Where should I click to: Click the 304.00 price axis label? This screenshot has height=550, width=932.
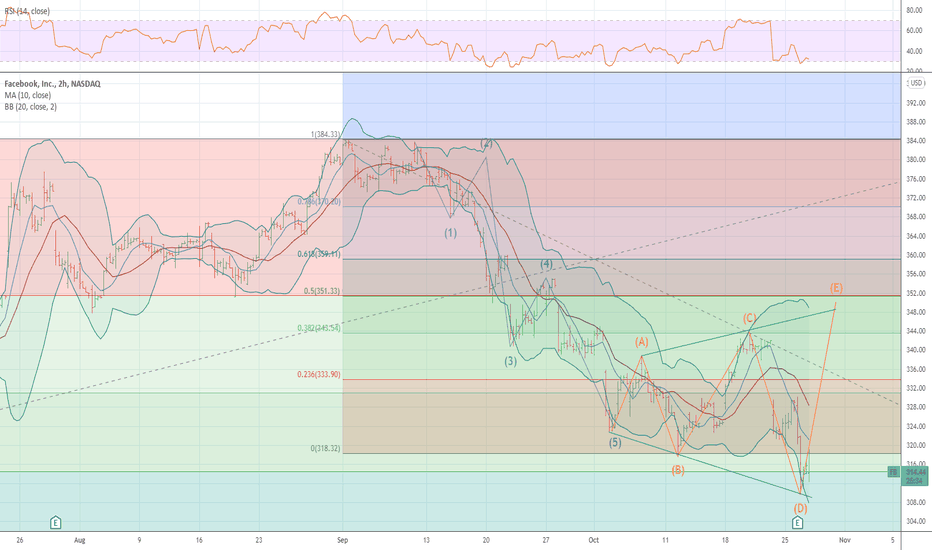coord(916,521)
